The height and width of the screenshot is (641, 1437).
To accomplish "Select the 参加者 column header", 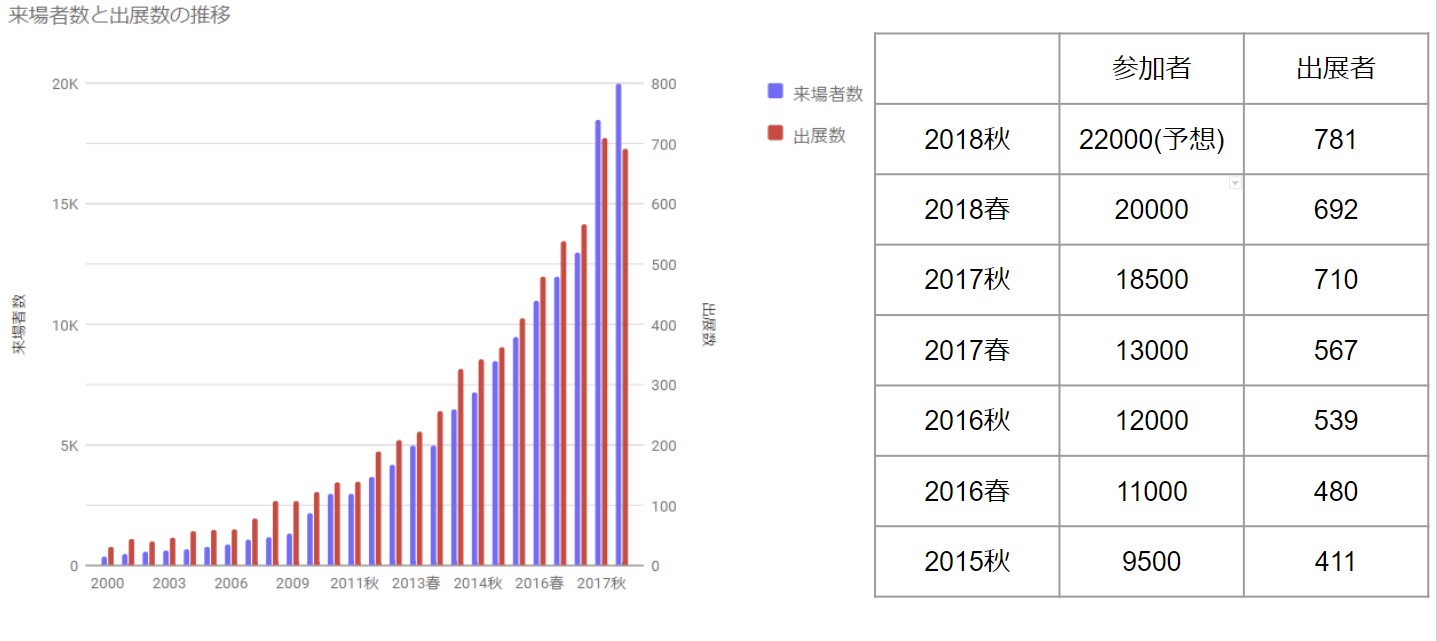I will pyautogui.click(x=1151, y=68).
